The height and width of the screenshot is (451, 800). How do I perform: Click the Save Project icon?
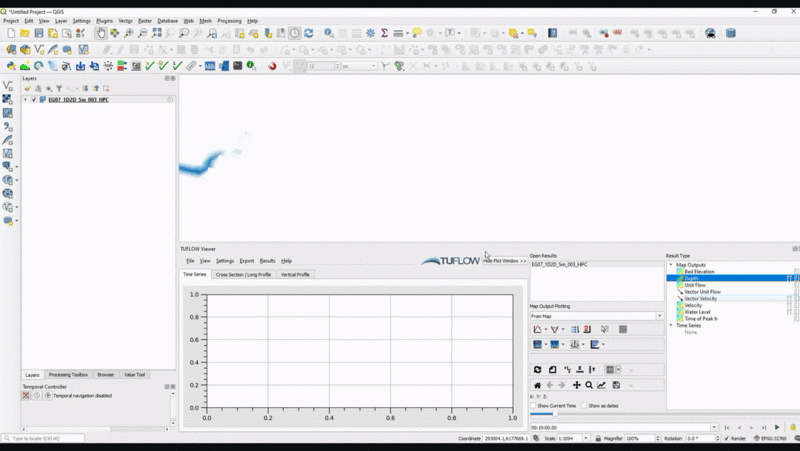[x=39, y=33]
